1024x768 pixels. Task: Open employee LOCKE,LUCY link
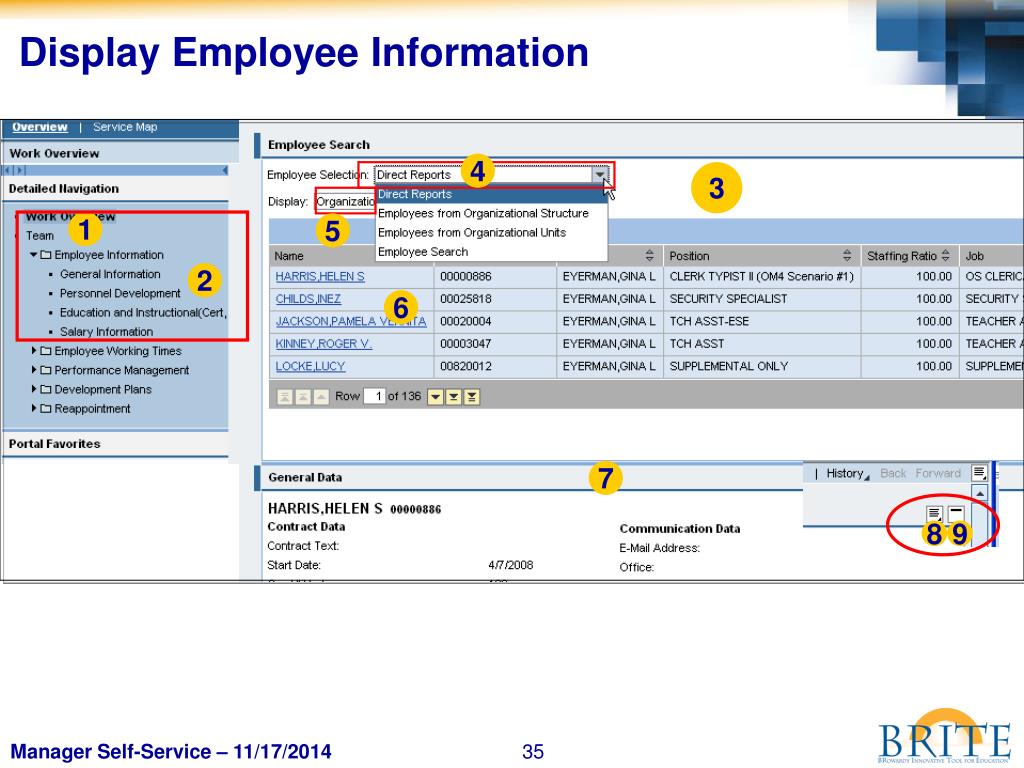pyautogui.click(x=310, y=366)
